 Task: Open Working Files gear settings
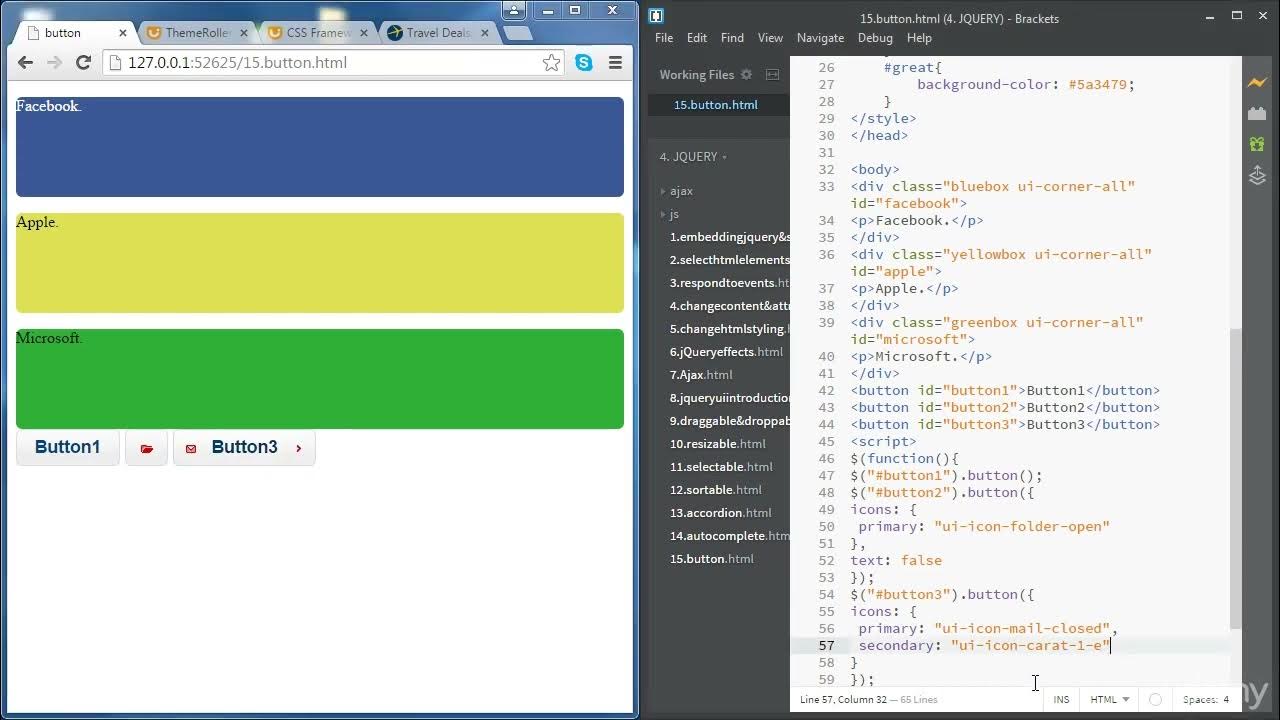click(745, 74)
